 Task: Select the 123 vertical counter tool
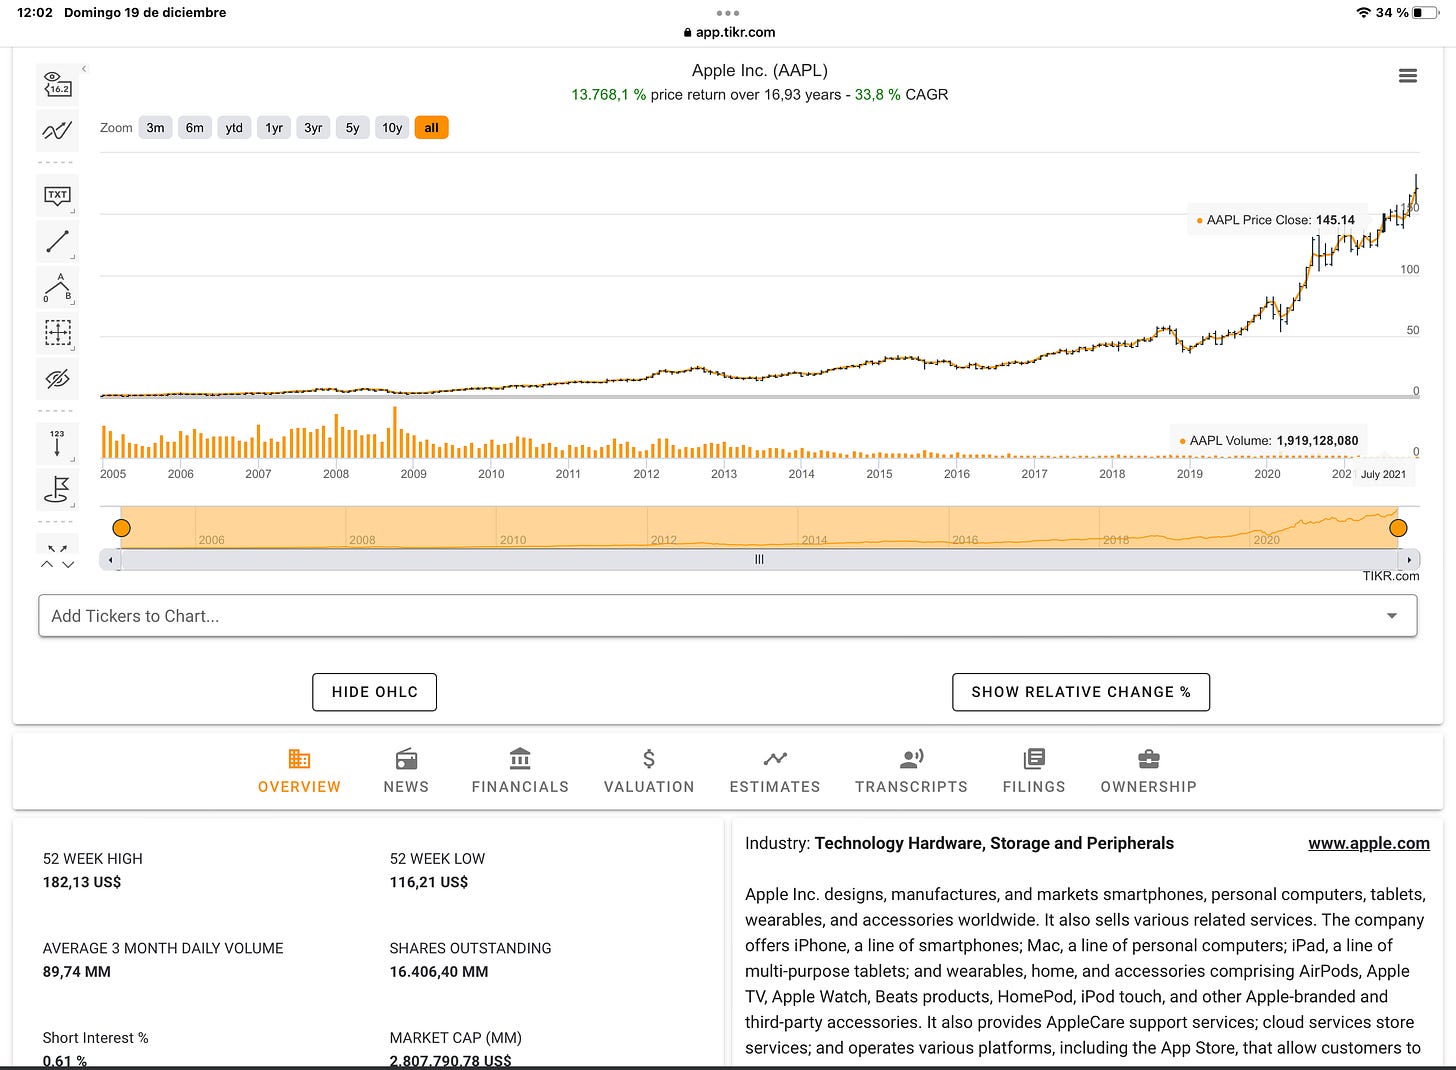pos(58,444)
